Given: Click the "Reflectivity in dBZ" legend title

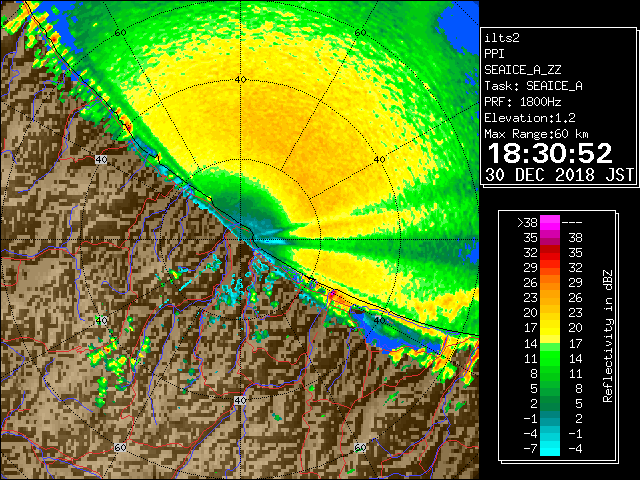Looking at the screenshot, I should (608, 336).
